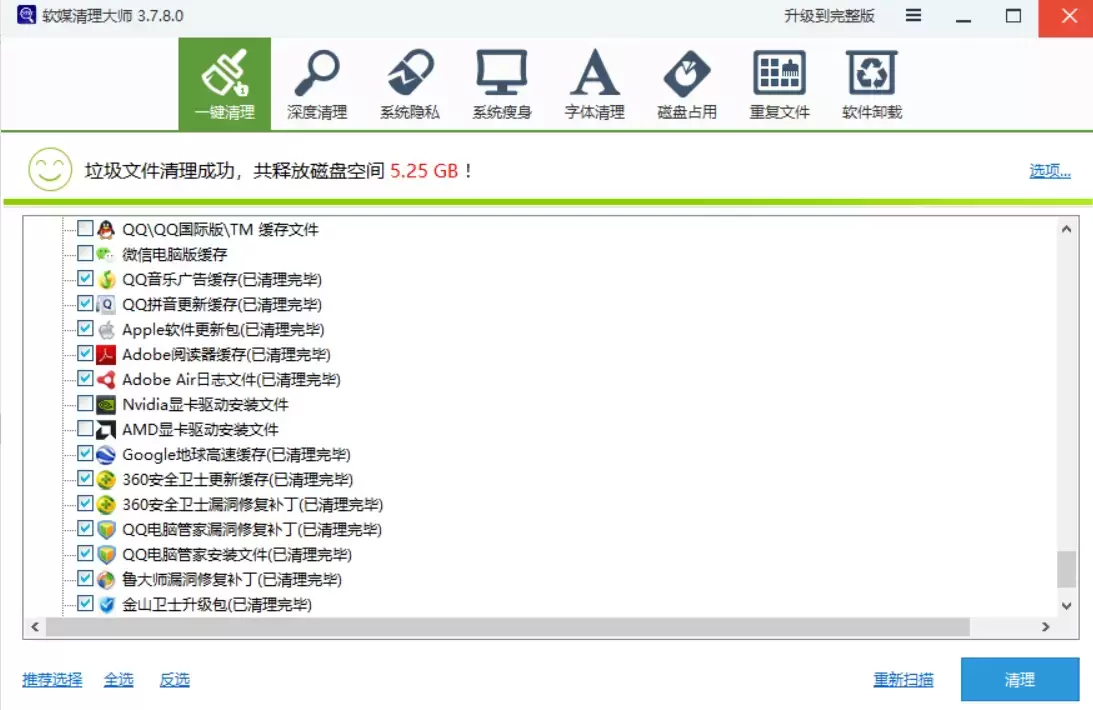Click the vertical scrollbar thumb
1093x710 pixels.
(1067, 569)
